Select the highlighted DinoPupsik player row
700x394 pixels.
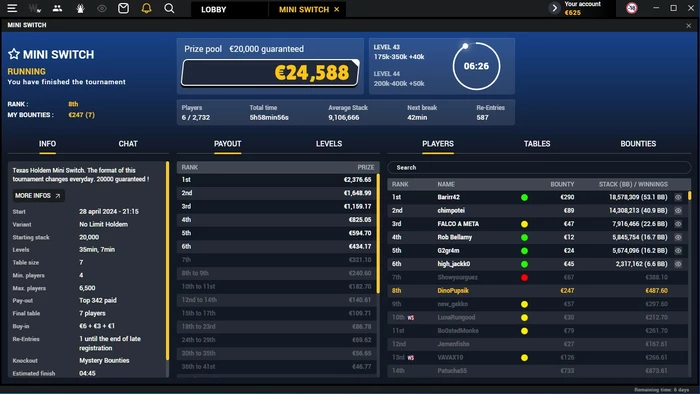(538, 290)
